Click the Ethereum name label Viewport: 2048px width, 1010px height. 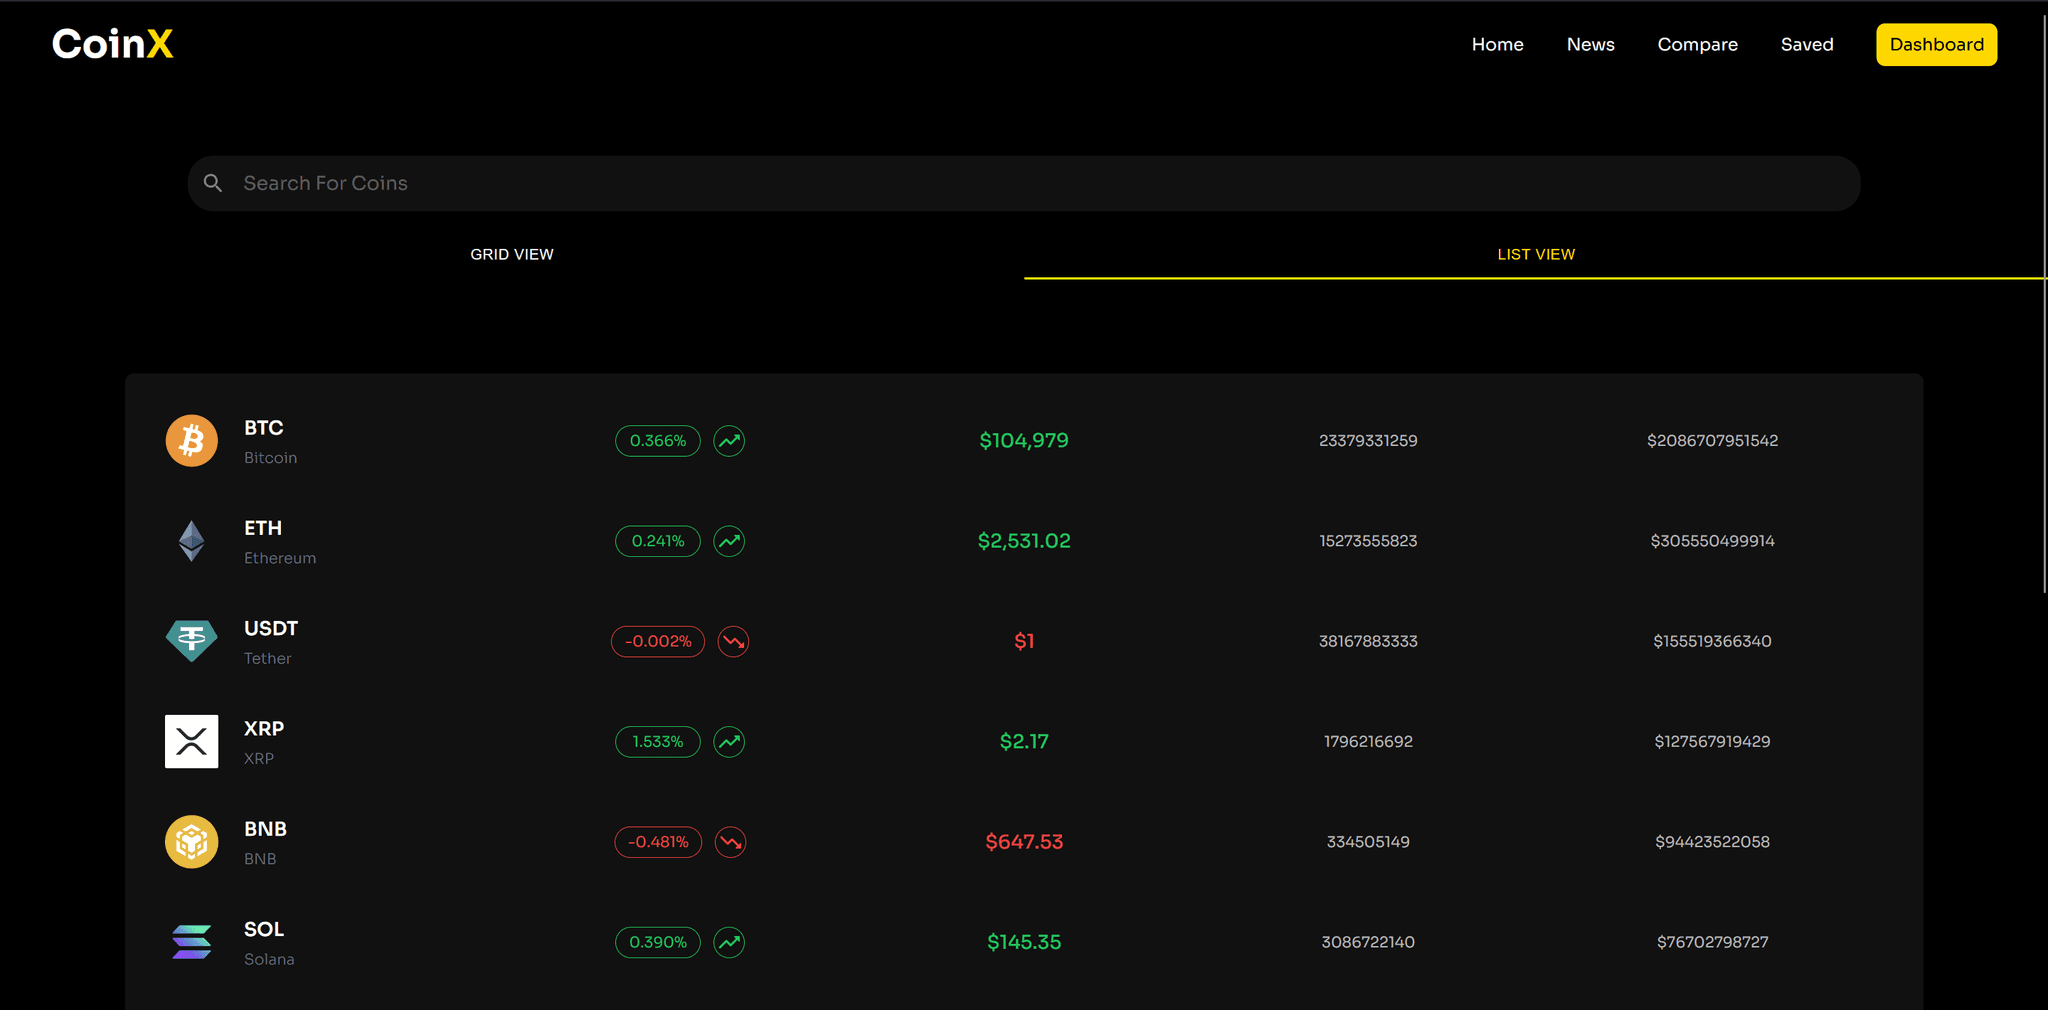click(x=280, y=558)
